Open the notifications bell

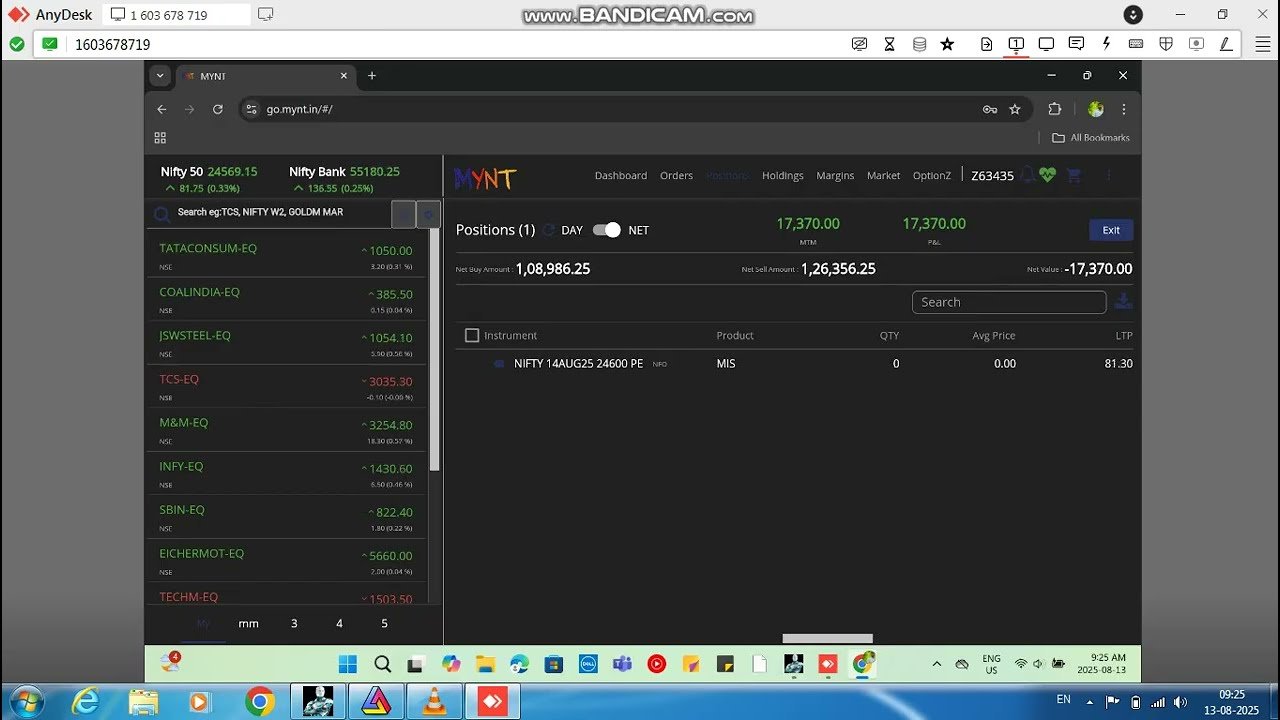(1028, 175)
